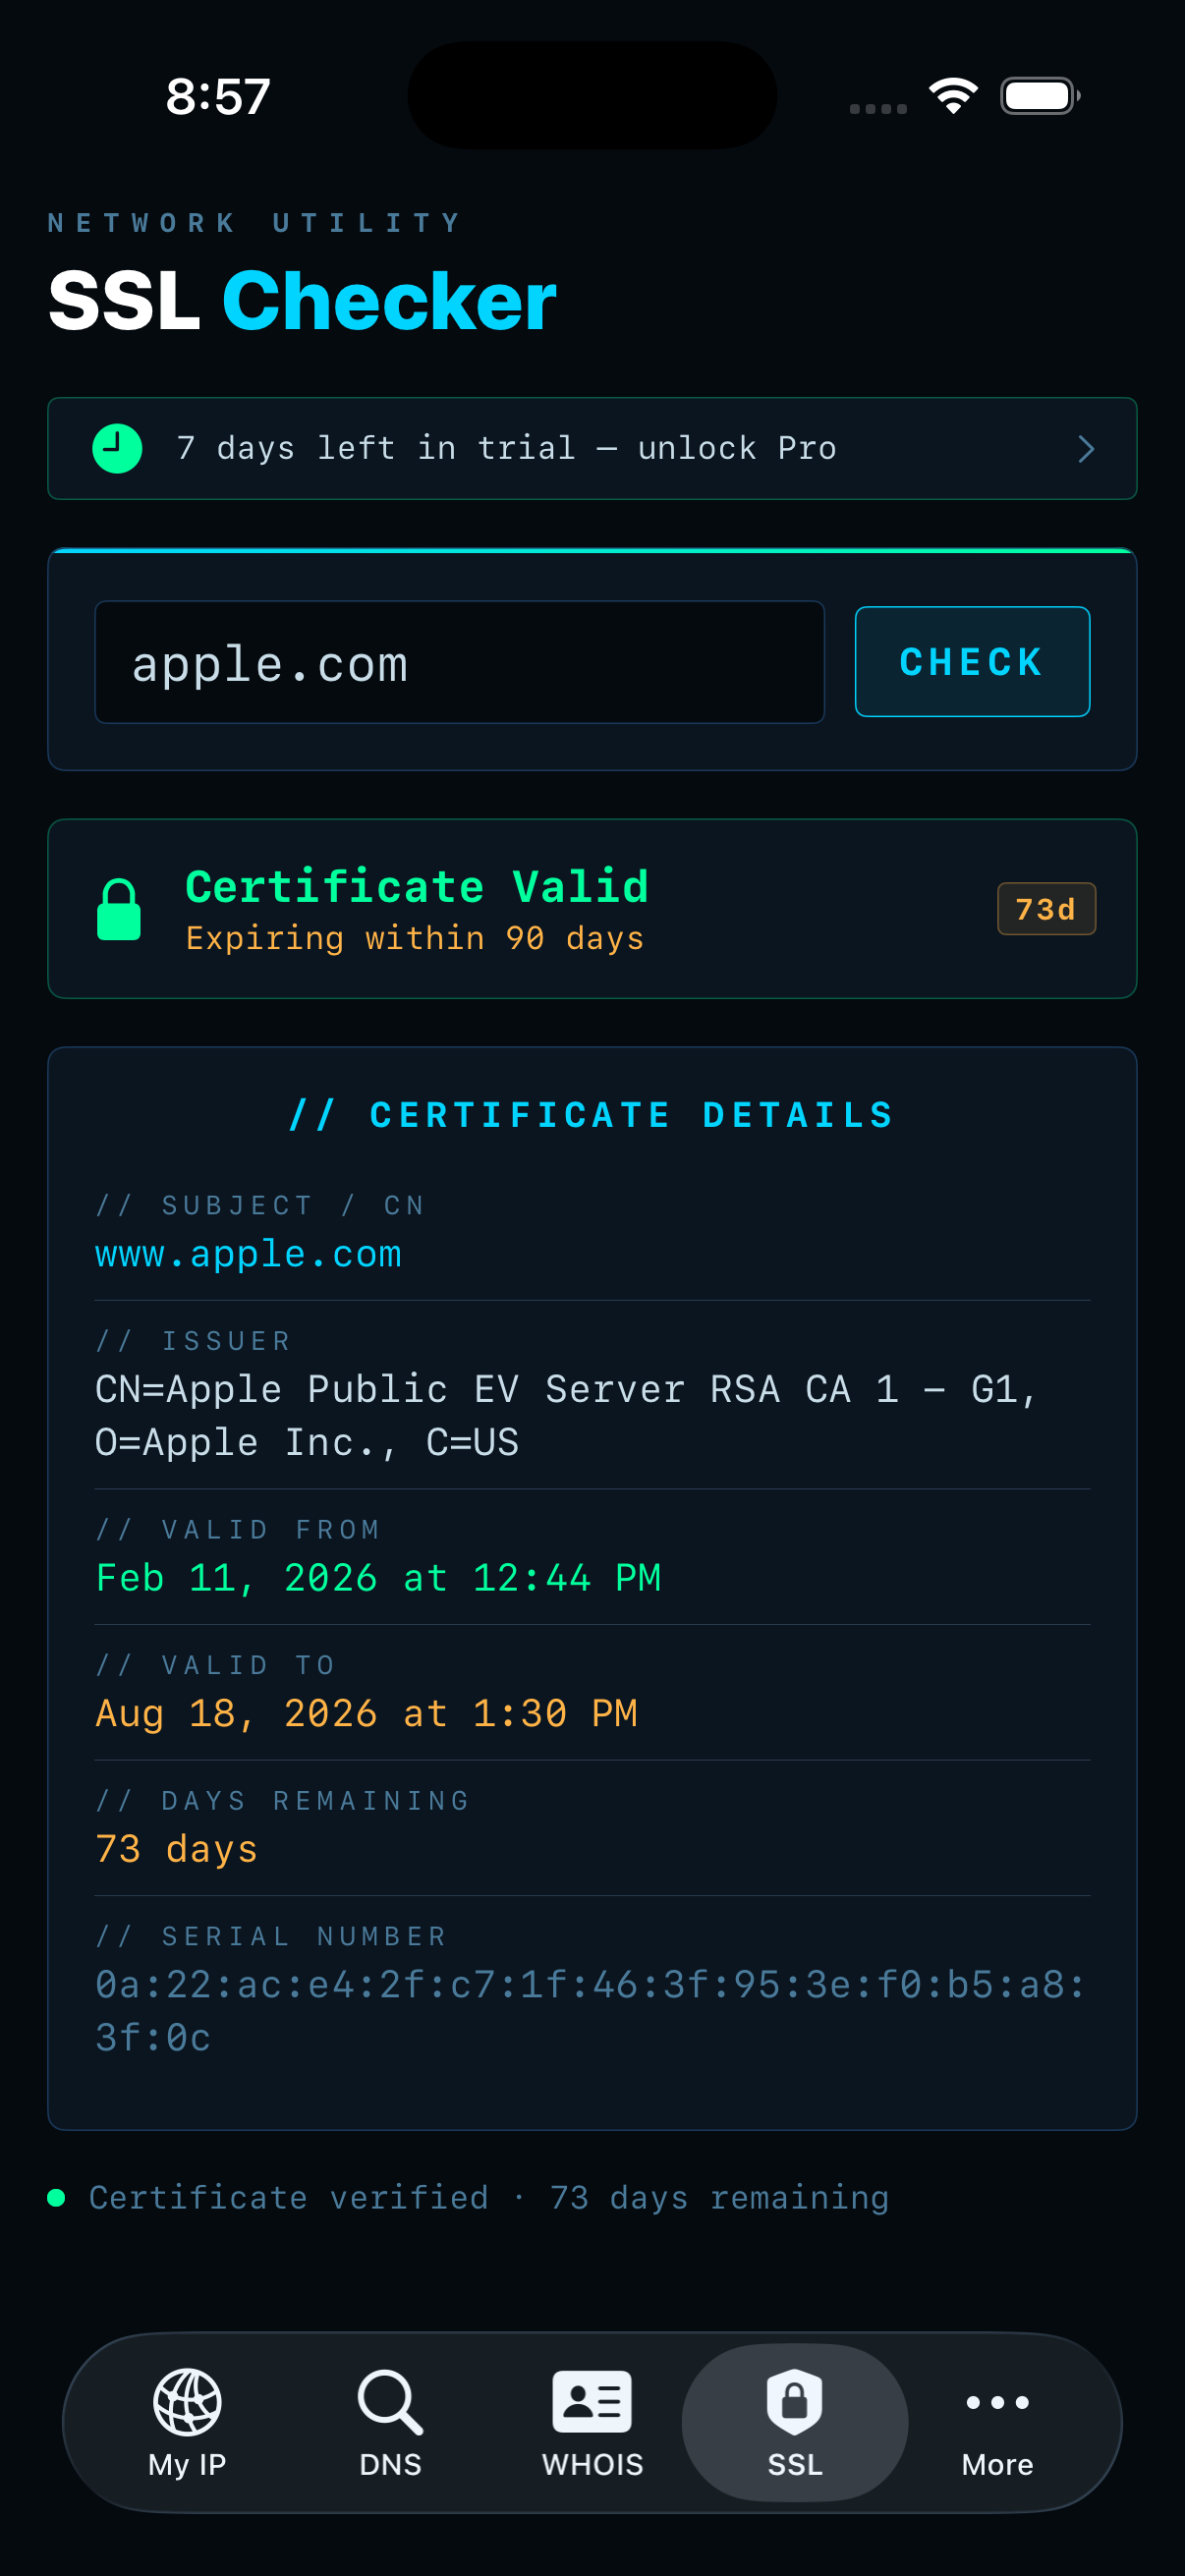
Task: Open the More tab
Action: [x=997, y=2422]
